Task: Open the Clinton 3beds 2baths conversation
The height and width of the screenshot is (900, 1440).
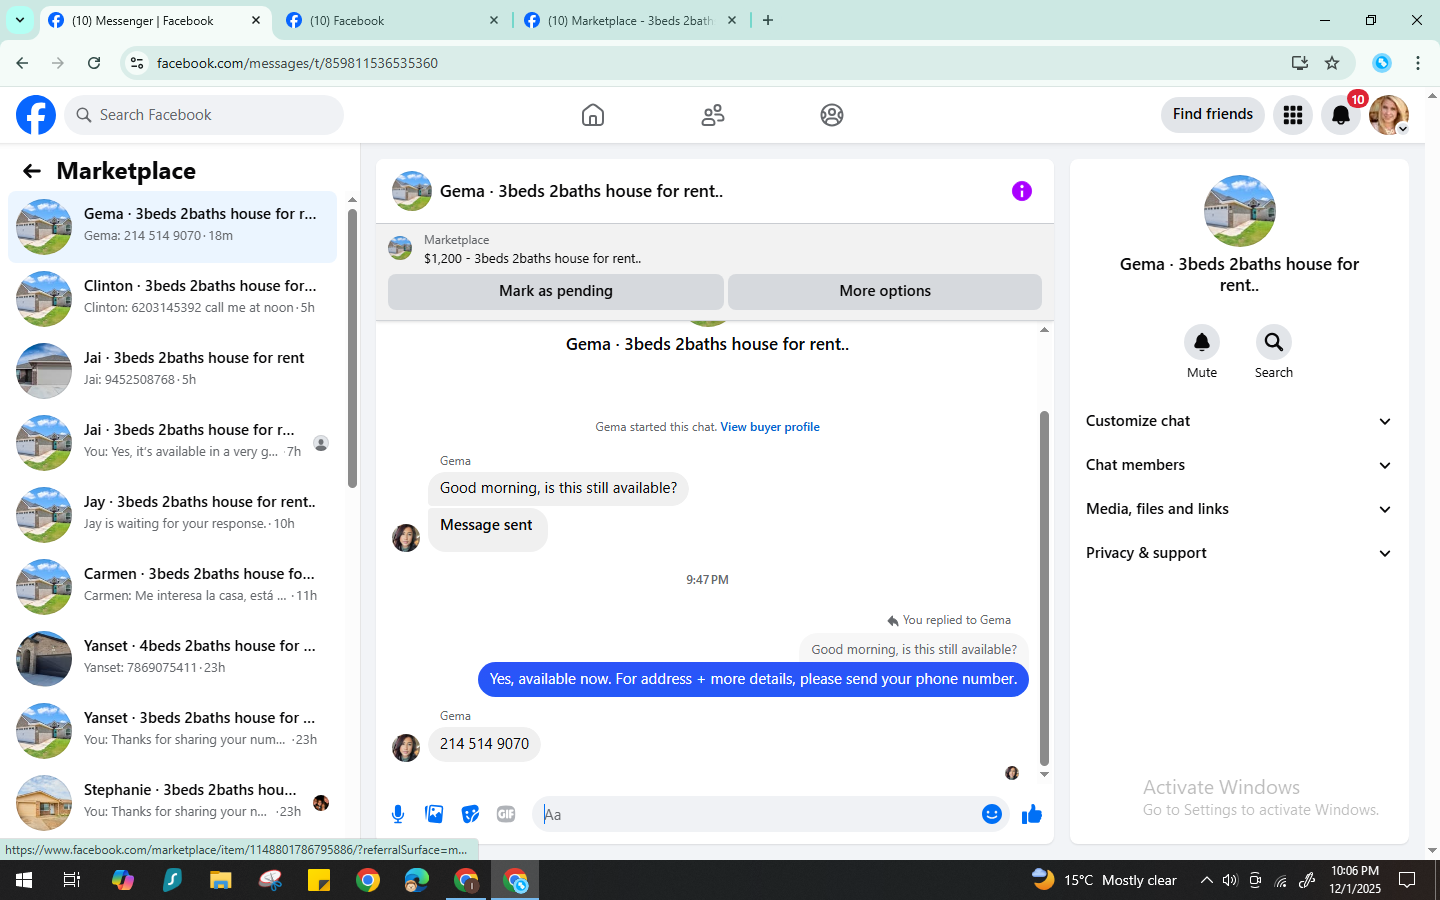Action: pos(172,299)
